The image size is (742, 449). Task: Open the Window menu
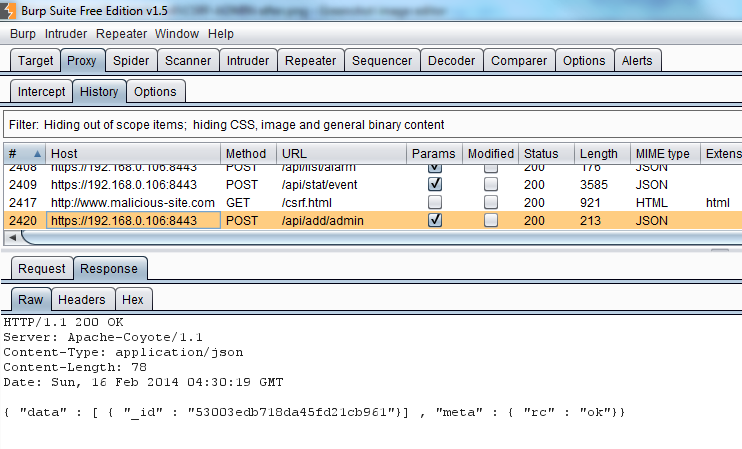(177, 34)
